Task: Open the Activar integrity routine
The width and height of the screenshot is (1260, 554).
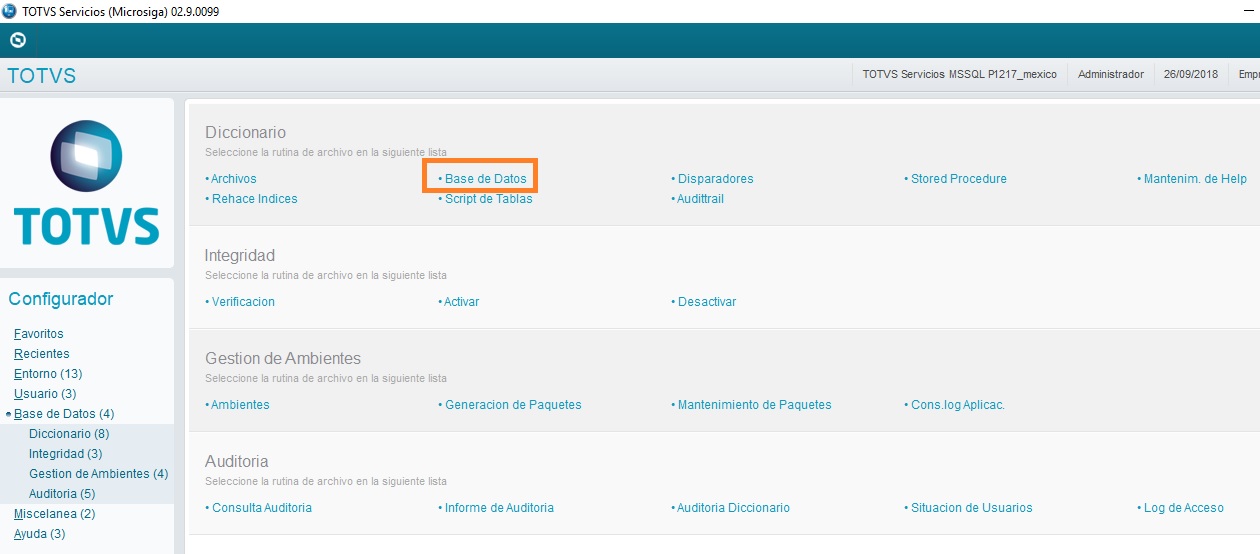Action: (x=461, y=302)
